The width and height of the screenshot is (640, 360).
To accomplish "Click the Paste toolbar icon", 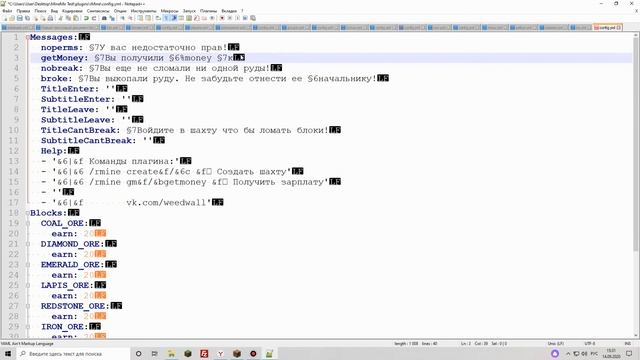I will (76, 18).
